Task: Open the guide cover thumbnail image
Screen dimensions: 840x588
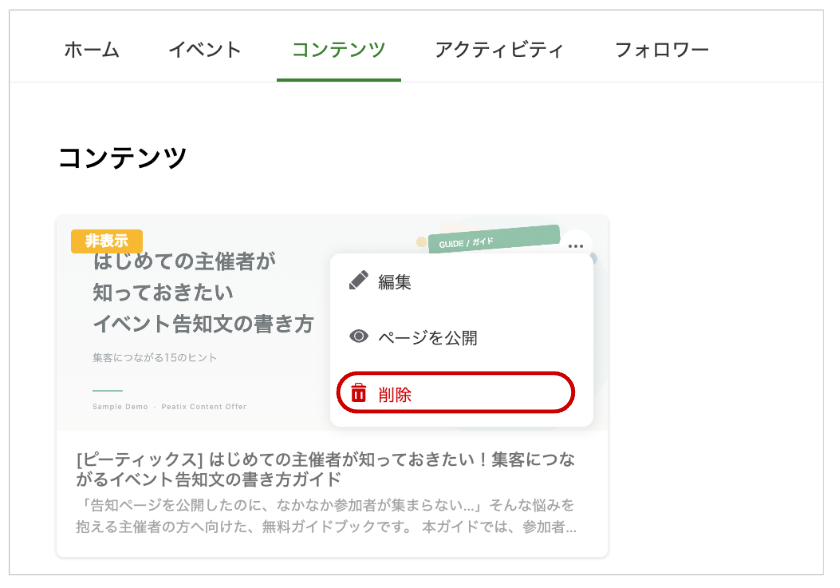Action: click(332, 323)
